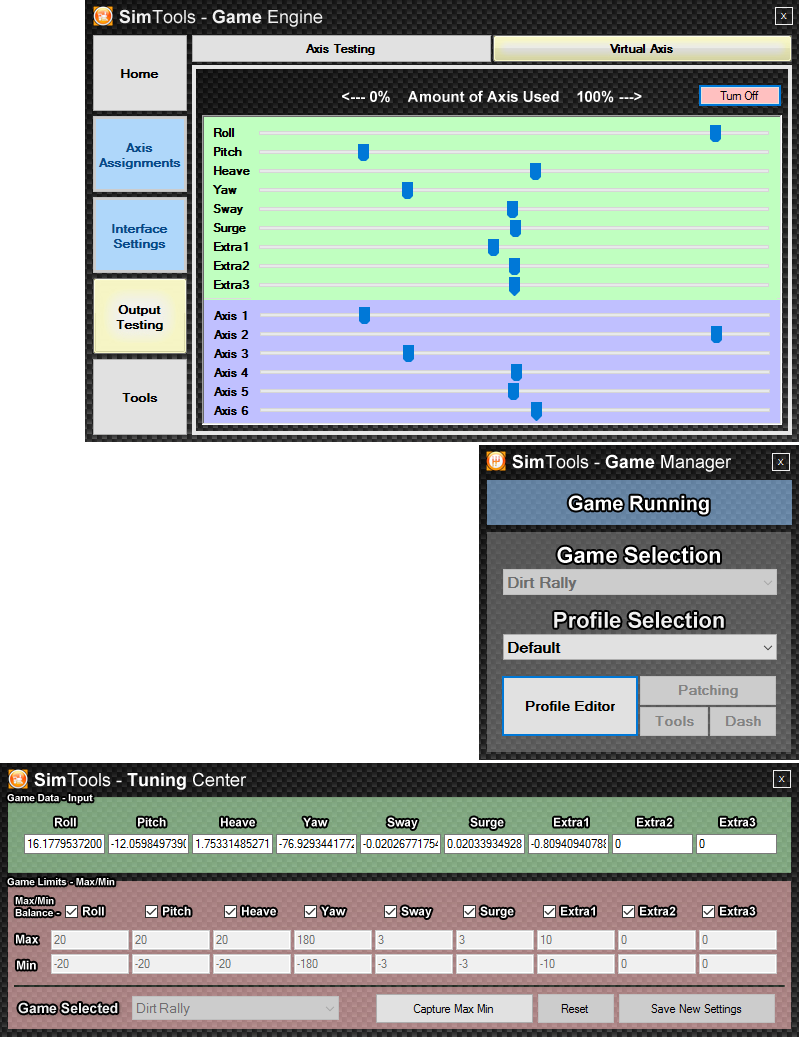Toggle the Roll max/min balance checkbox
Image resolution: width=799 pixels, height=1037 pixels.
72,911
